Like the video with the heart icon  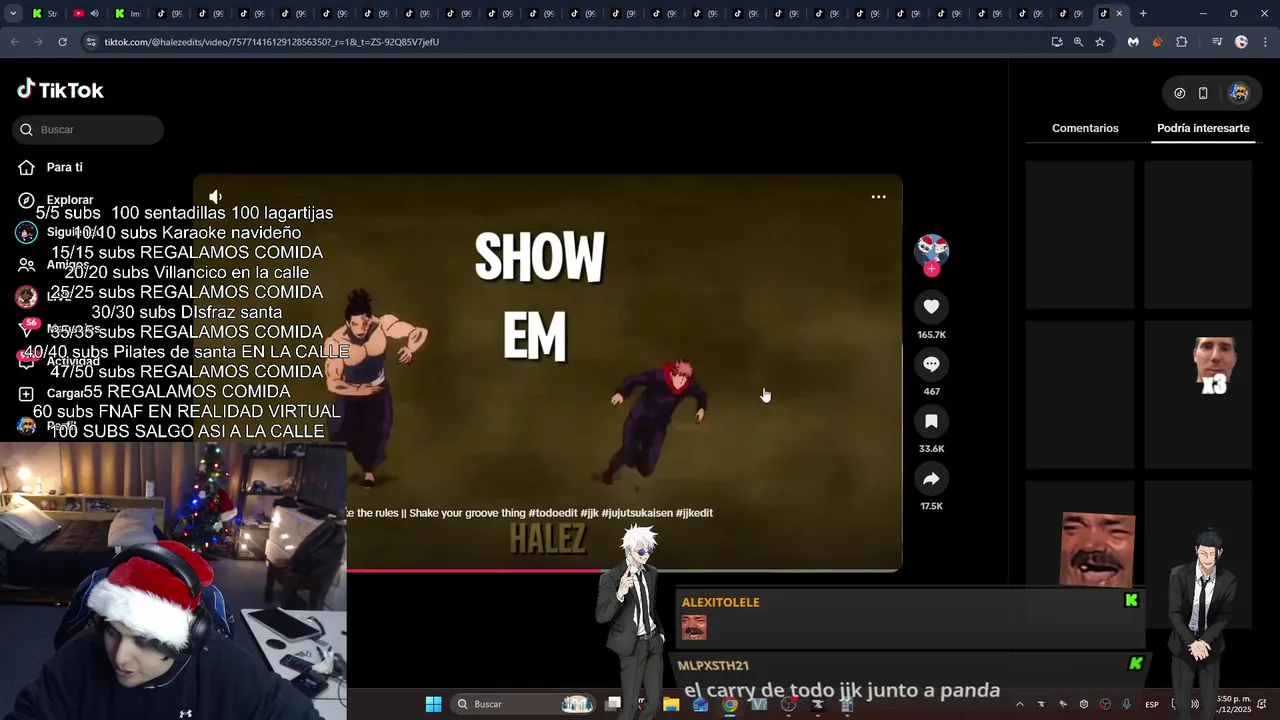(931, 307)
